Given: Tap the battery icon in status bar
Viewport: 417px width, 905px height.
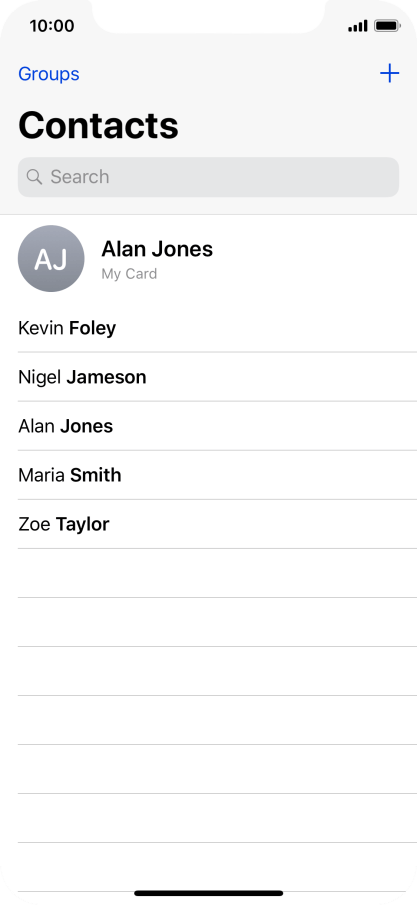Looking at the screenshot, I should click(387, 26).
